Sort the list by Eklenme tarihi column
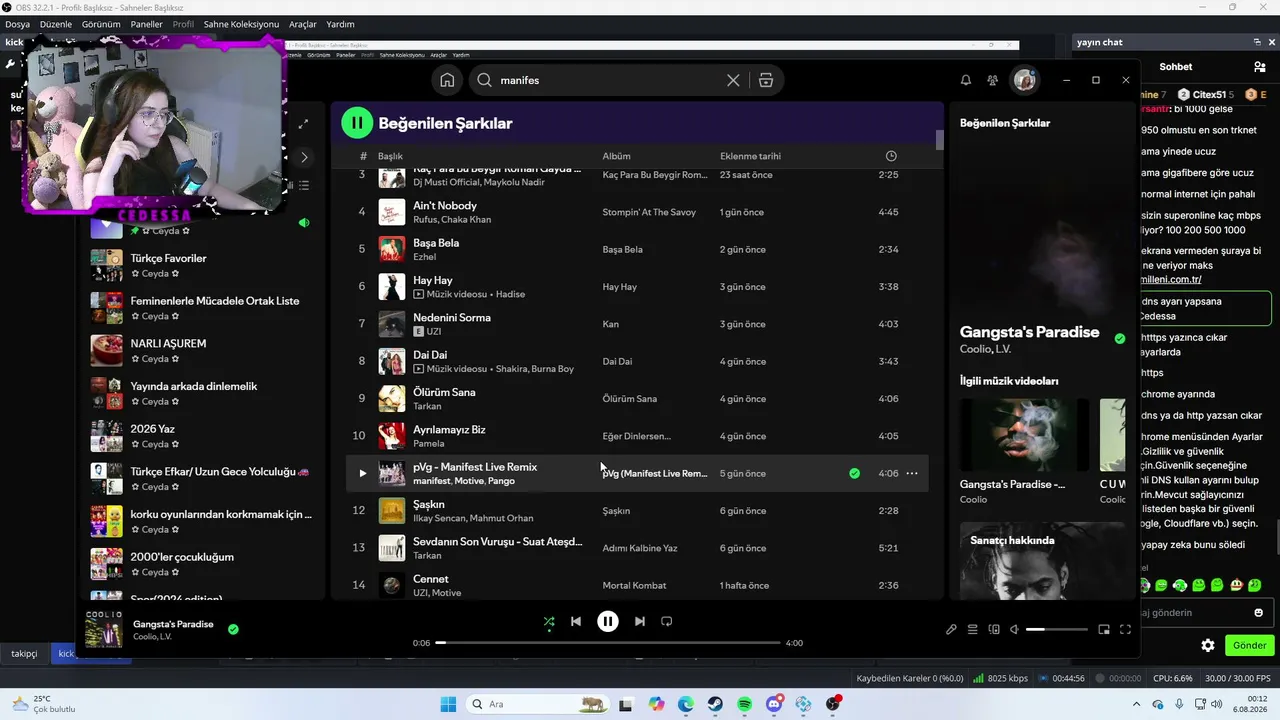The width and height of the screenshot is (1280, 720). click(x=750, y=156)
